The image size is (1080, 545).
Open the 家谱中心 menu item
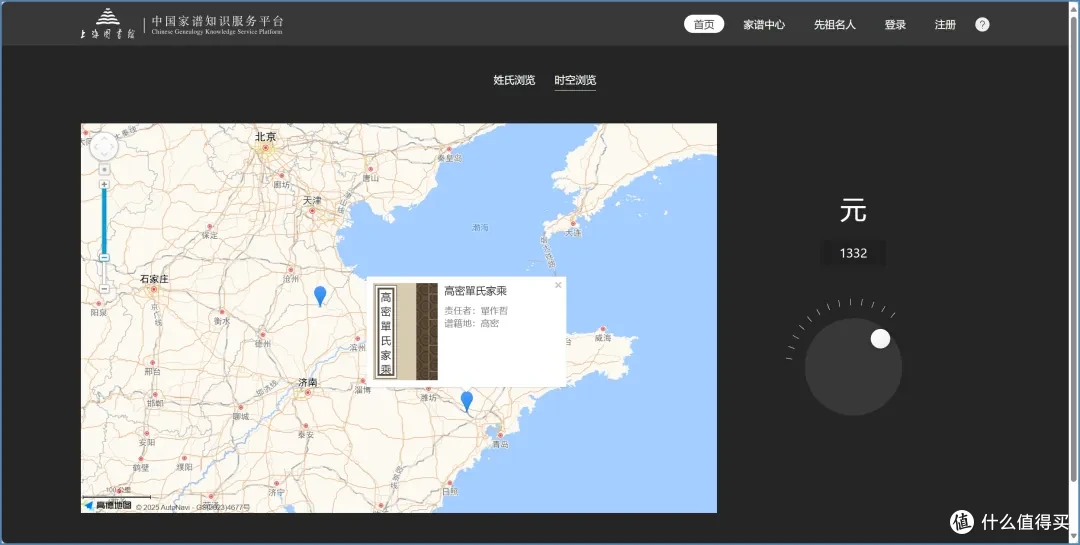[x=764, y=25]
